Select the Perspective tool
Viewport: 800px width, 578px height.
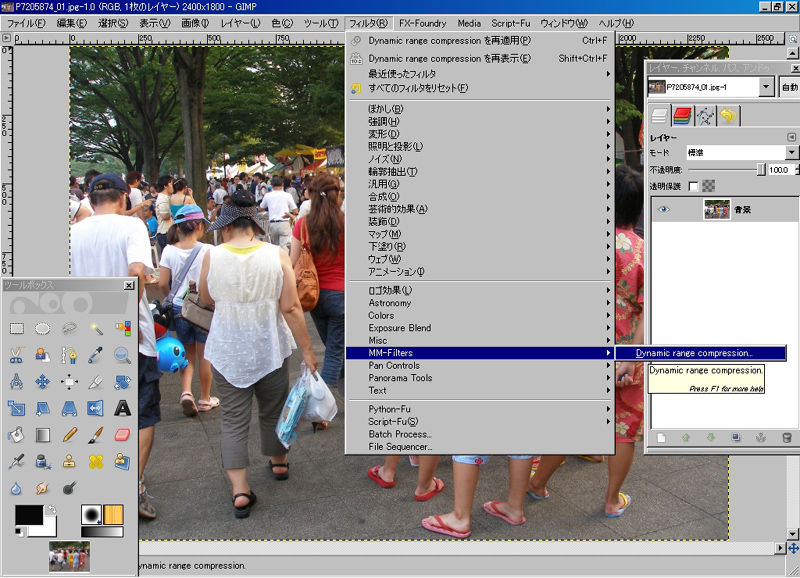point(69,408)
